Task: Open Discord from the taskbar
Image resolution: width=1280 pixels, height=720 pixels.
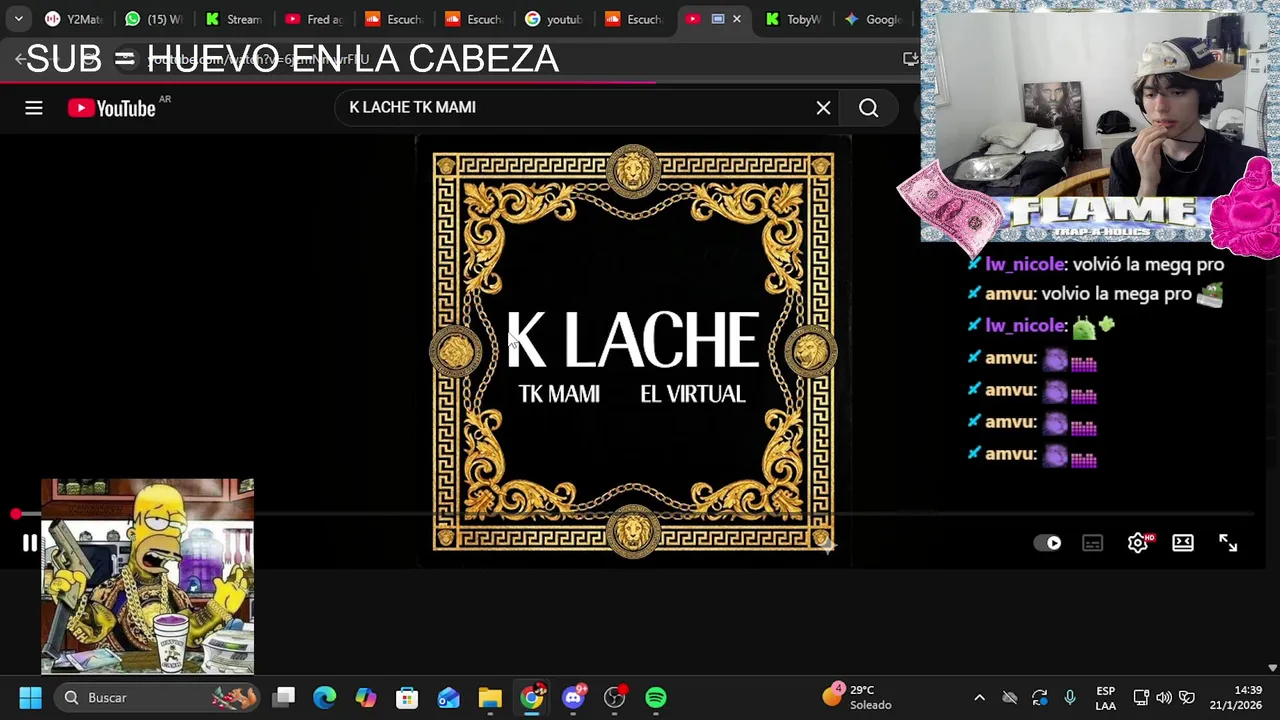Action: click(x=574, y=697)
